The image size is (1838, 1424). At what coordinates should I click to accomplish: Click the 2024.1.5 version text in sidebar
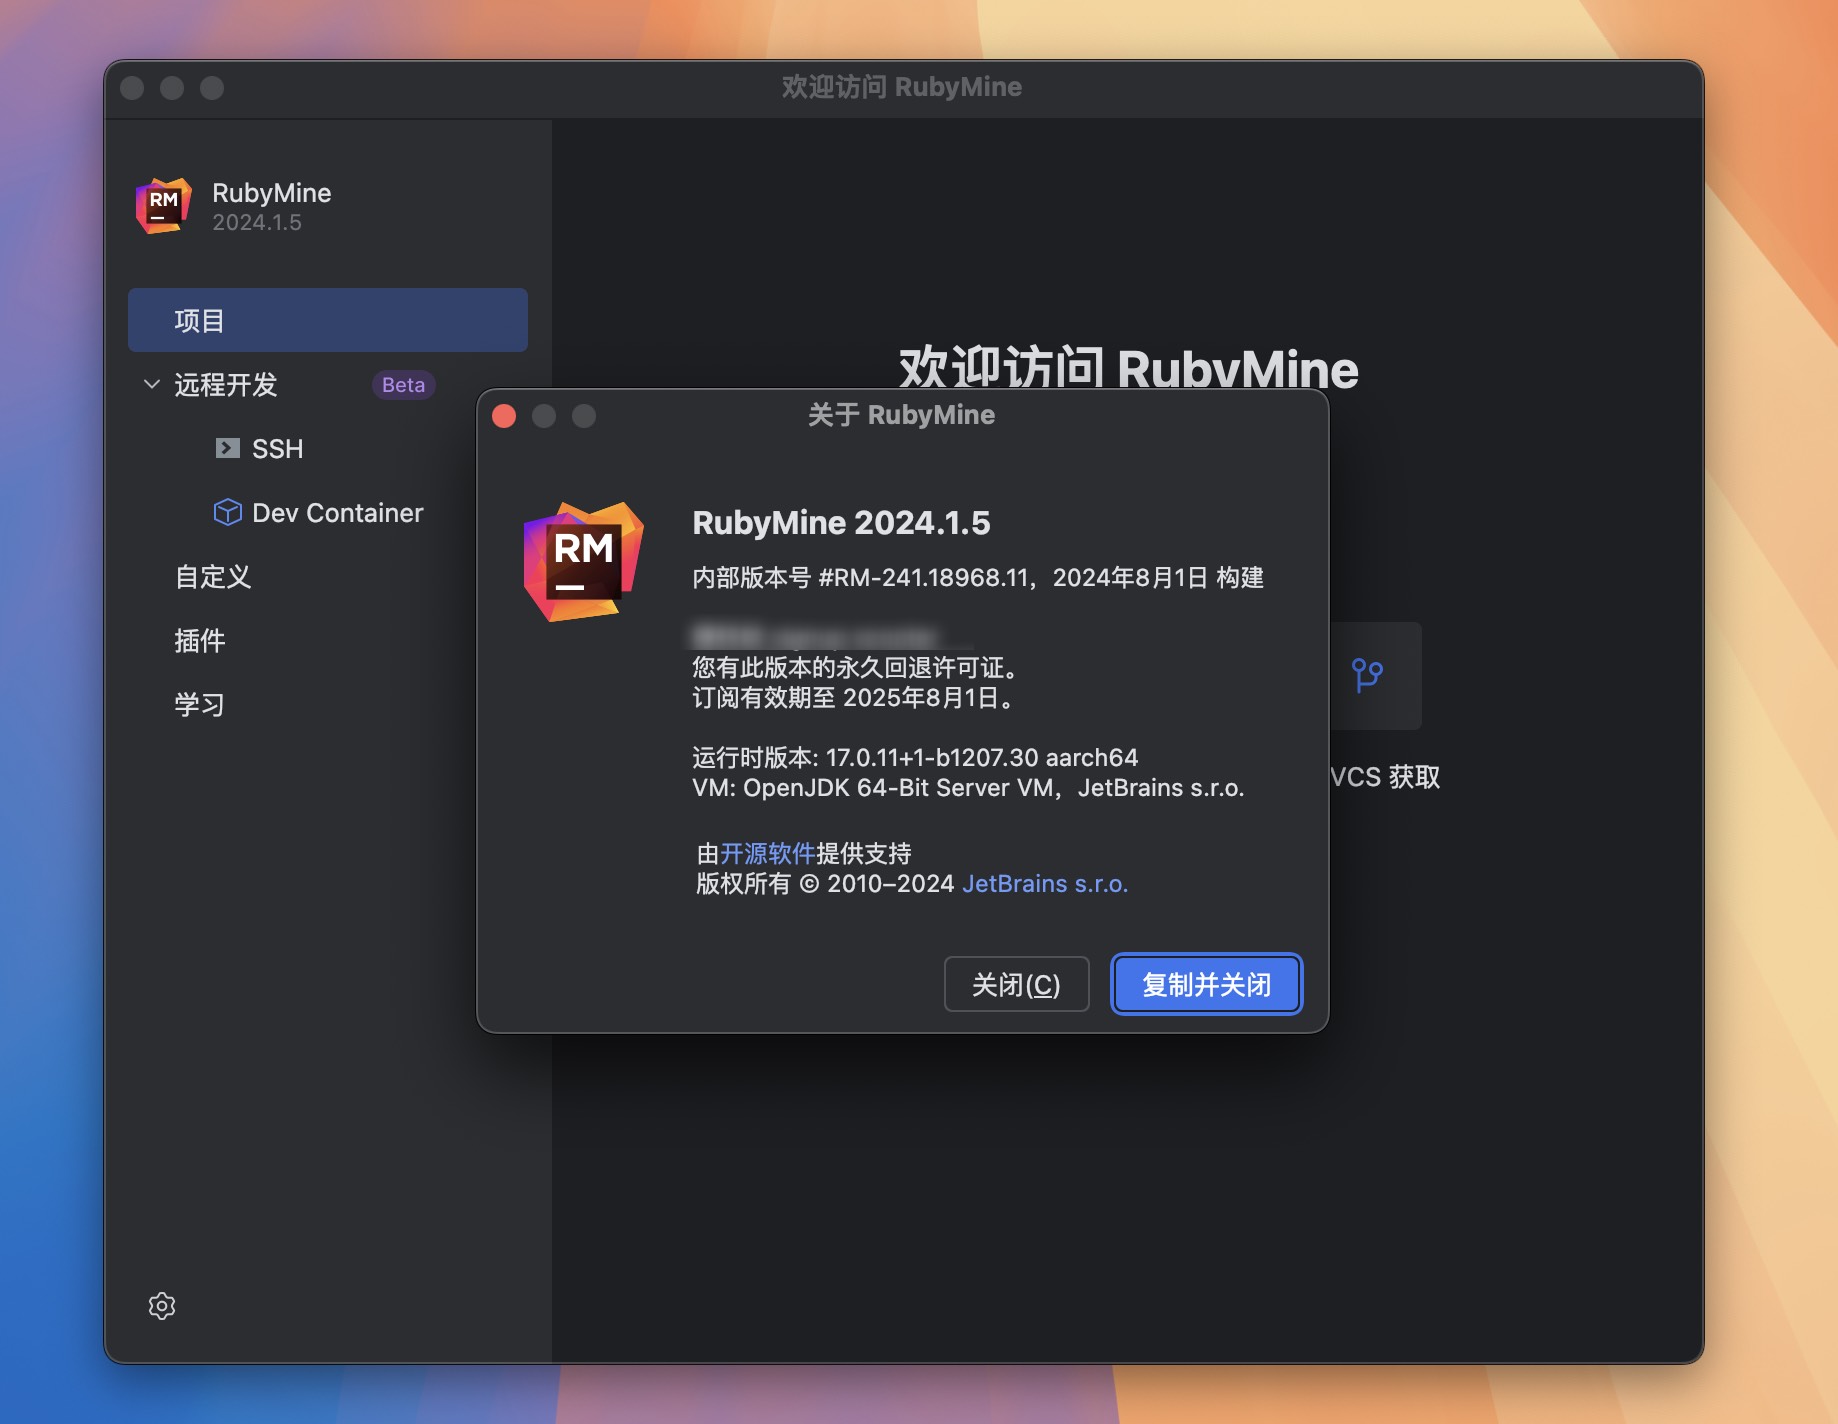pos(257,223)
